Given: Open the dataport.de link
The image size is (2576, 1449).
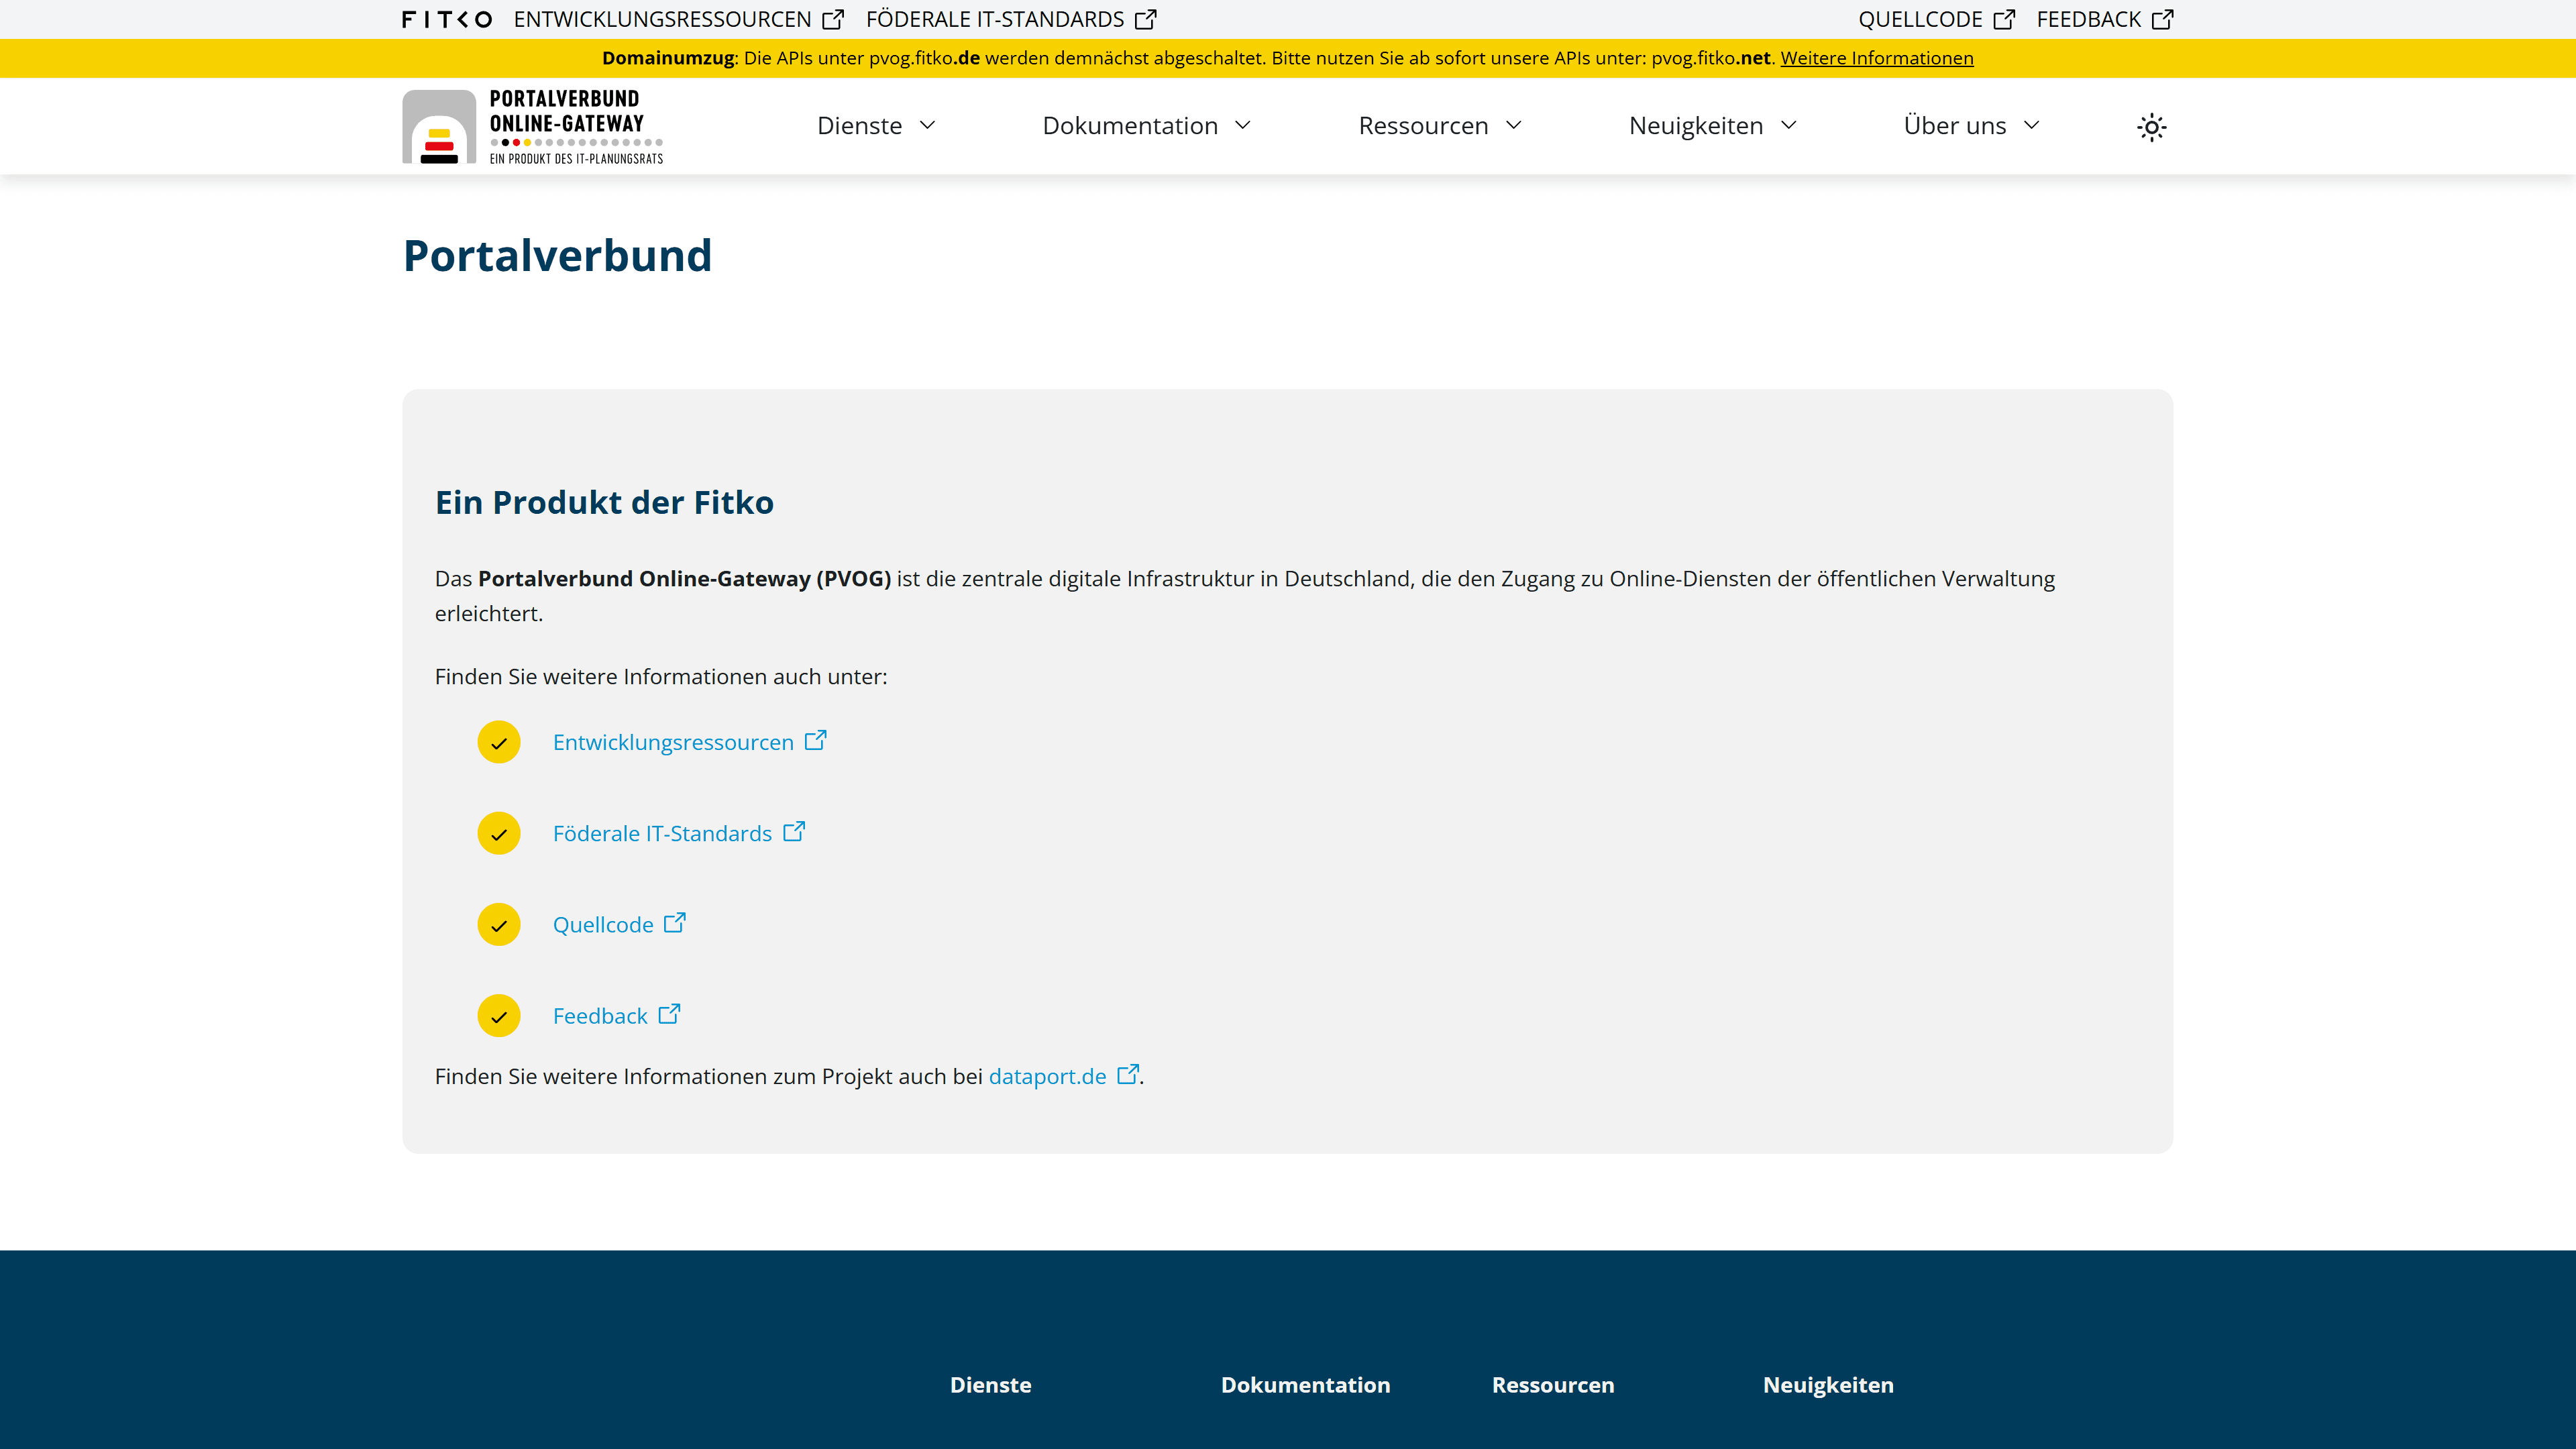Looking at the screenshot, I should pos(1047,1076).
